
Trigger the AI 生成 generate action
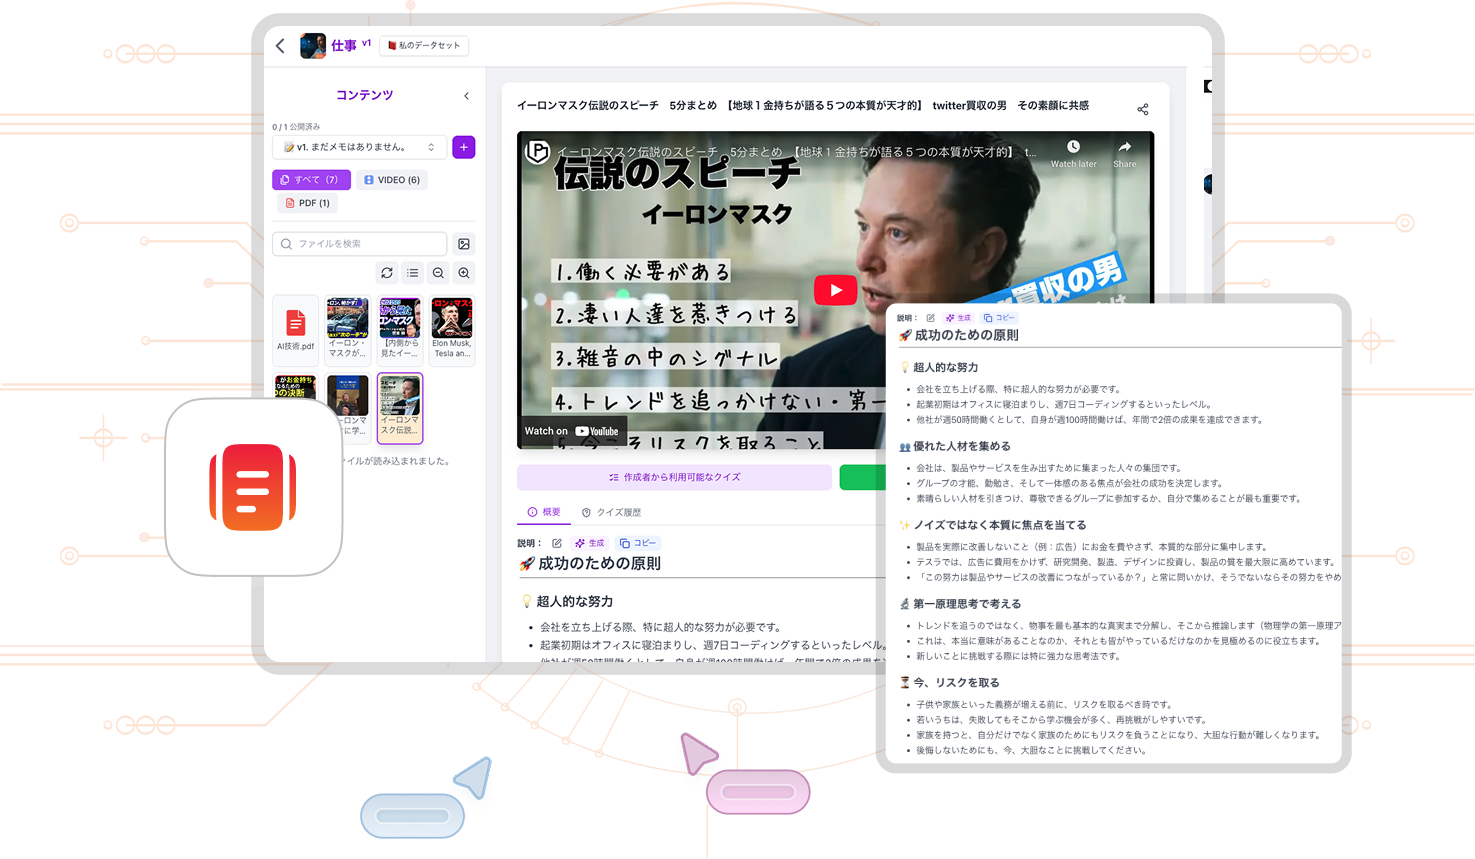click(589, 542)
